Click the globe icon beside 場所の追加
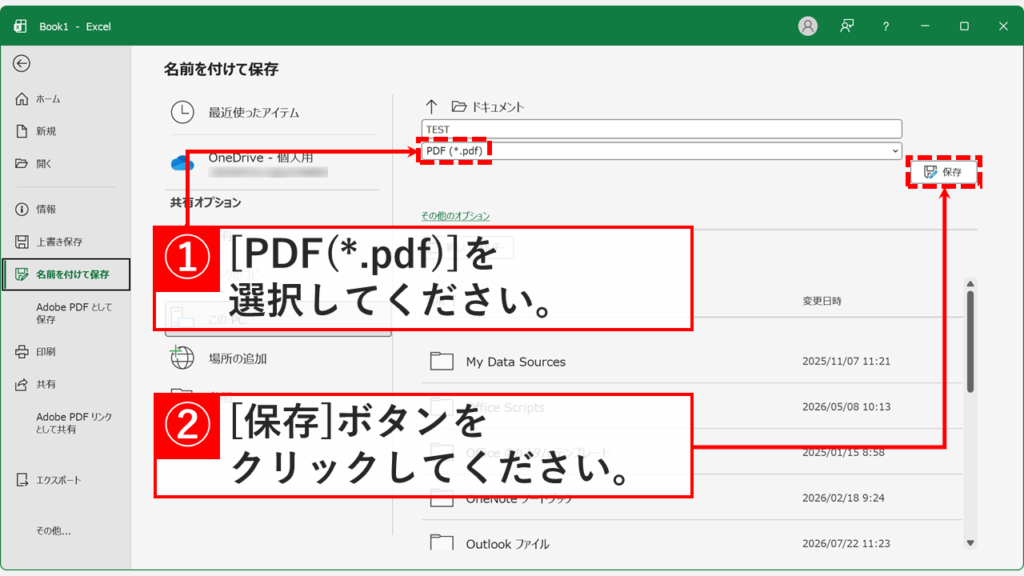 coord(182,358)
